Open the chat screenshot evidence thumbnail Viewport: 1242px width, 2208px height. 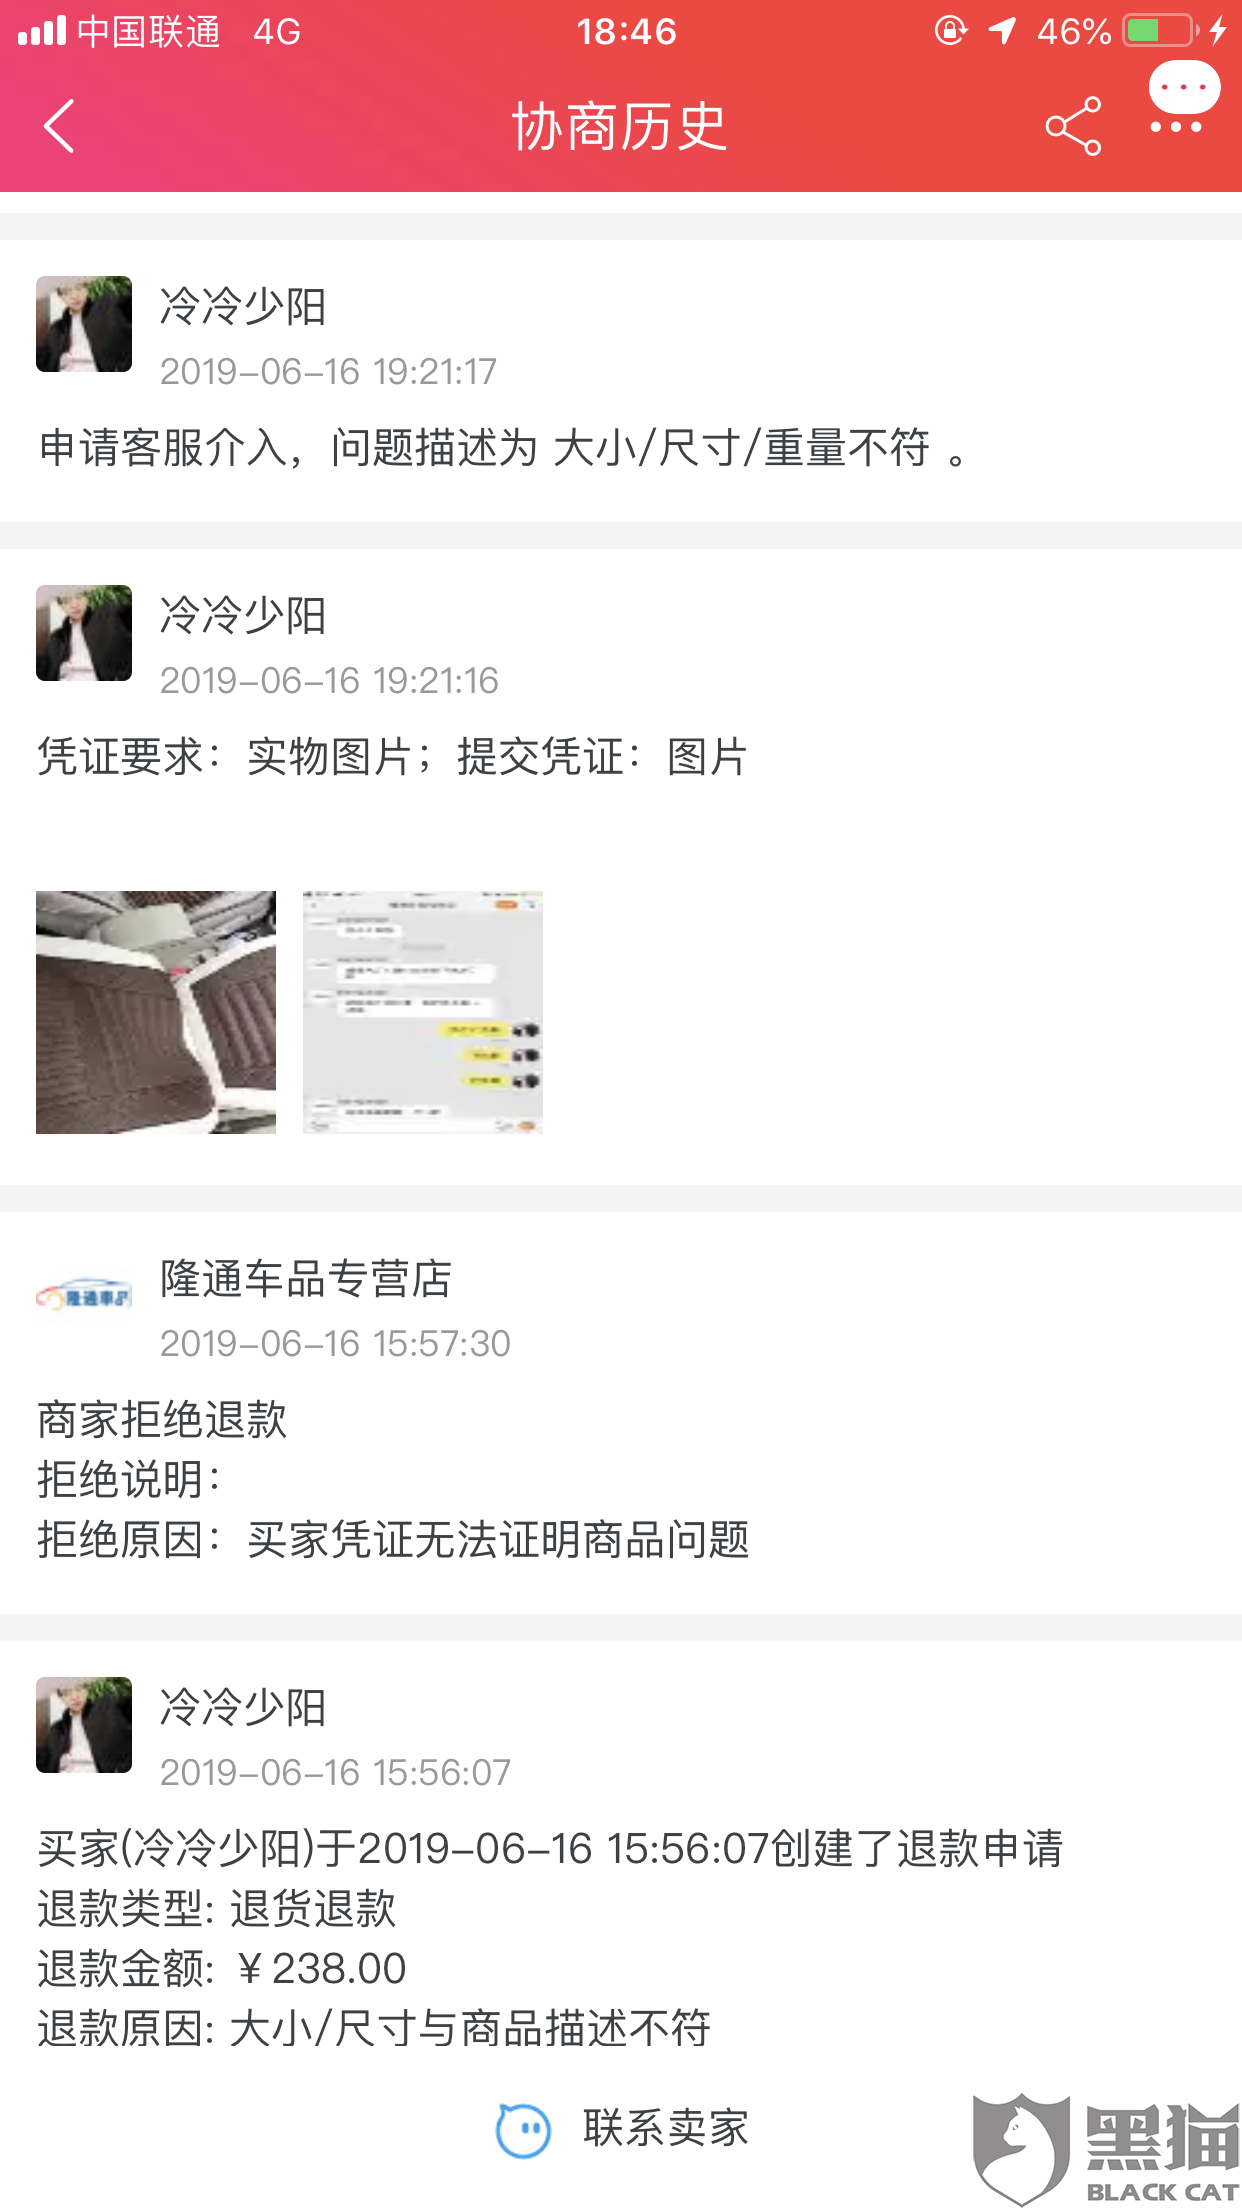tap(423, 1012)
